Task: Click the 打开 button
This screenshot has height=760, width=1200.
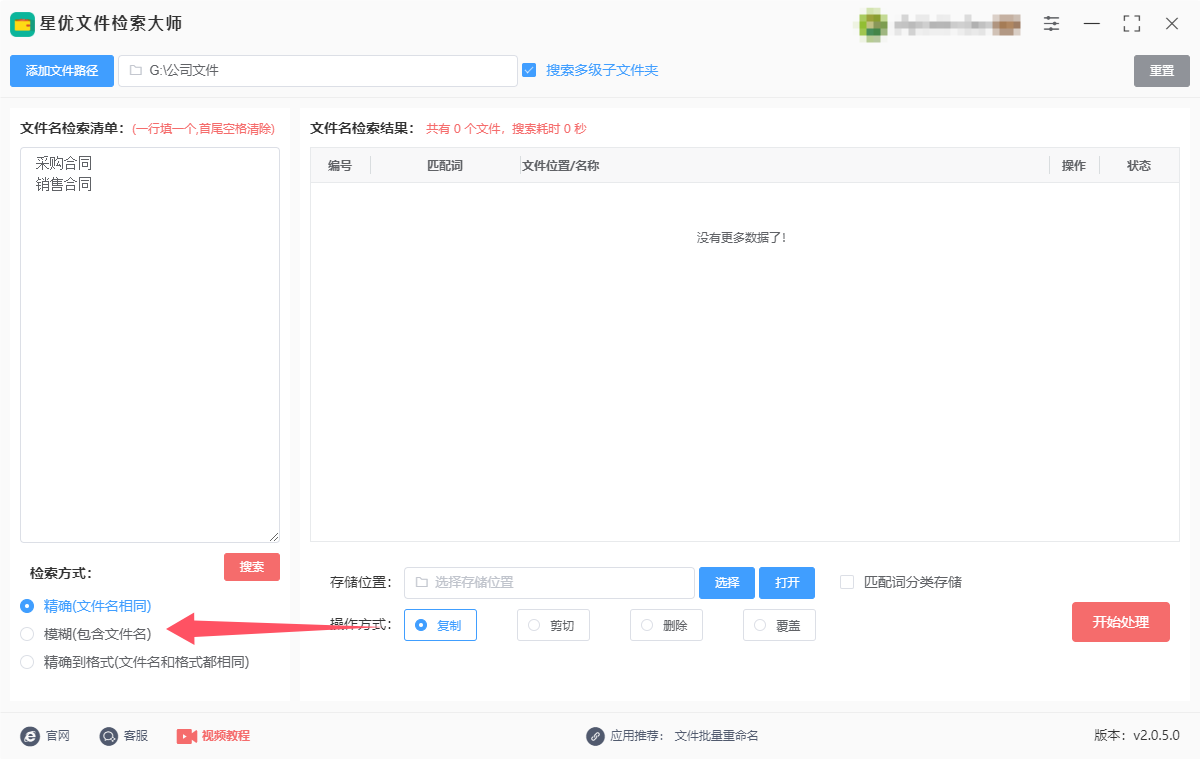Action: (787, 583)
